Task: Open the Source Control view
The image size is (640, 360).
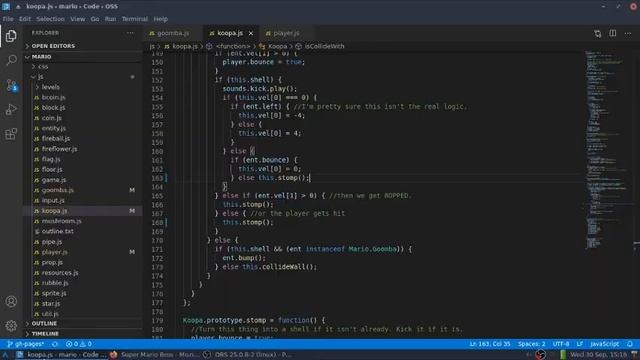Action: tap(11, 85)
